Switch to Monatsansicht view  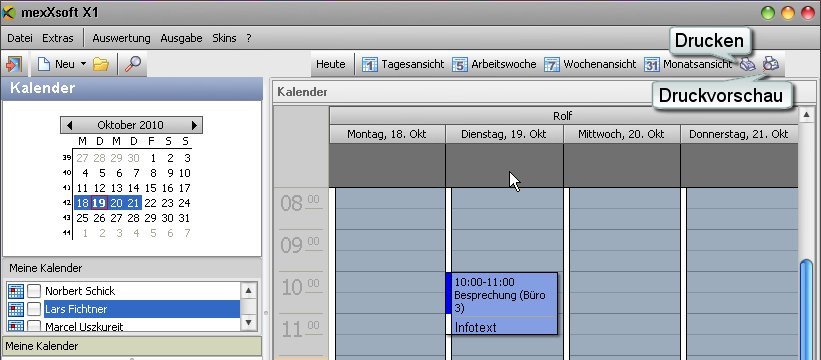[688, 64]
